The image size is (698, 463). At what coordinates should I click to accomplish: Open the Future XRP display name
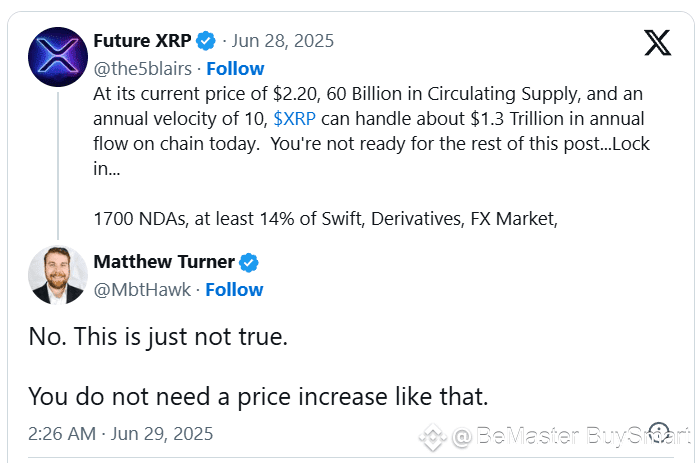coord(142,41)
